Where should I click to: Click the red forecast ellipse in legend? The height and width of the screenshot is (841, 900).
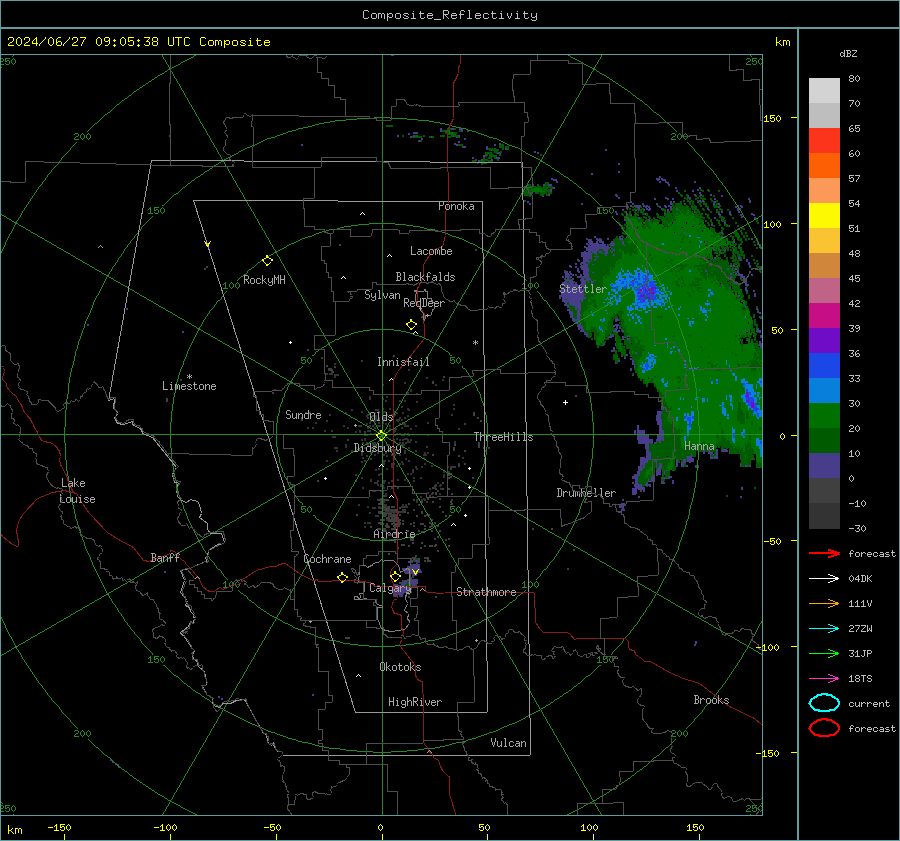pos(824,728)
